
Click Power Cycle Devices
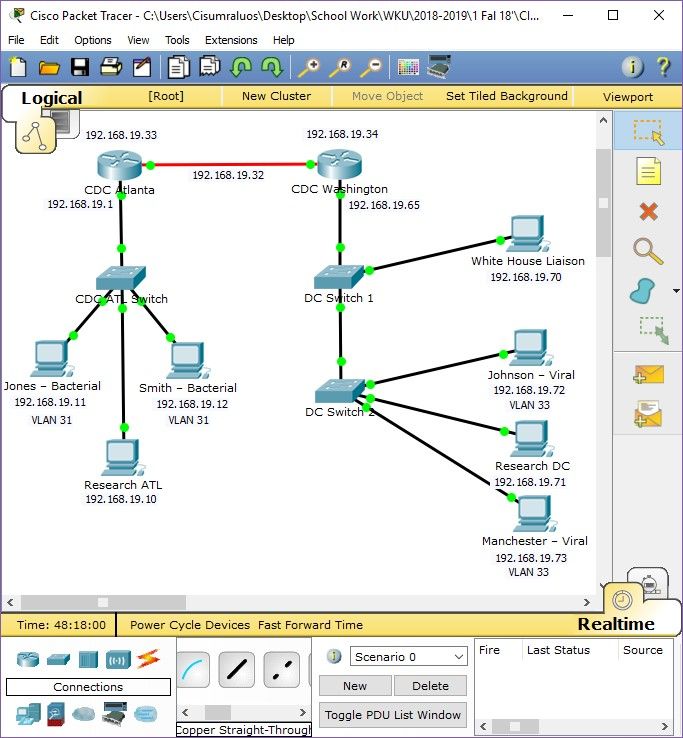190,625
